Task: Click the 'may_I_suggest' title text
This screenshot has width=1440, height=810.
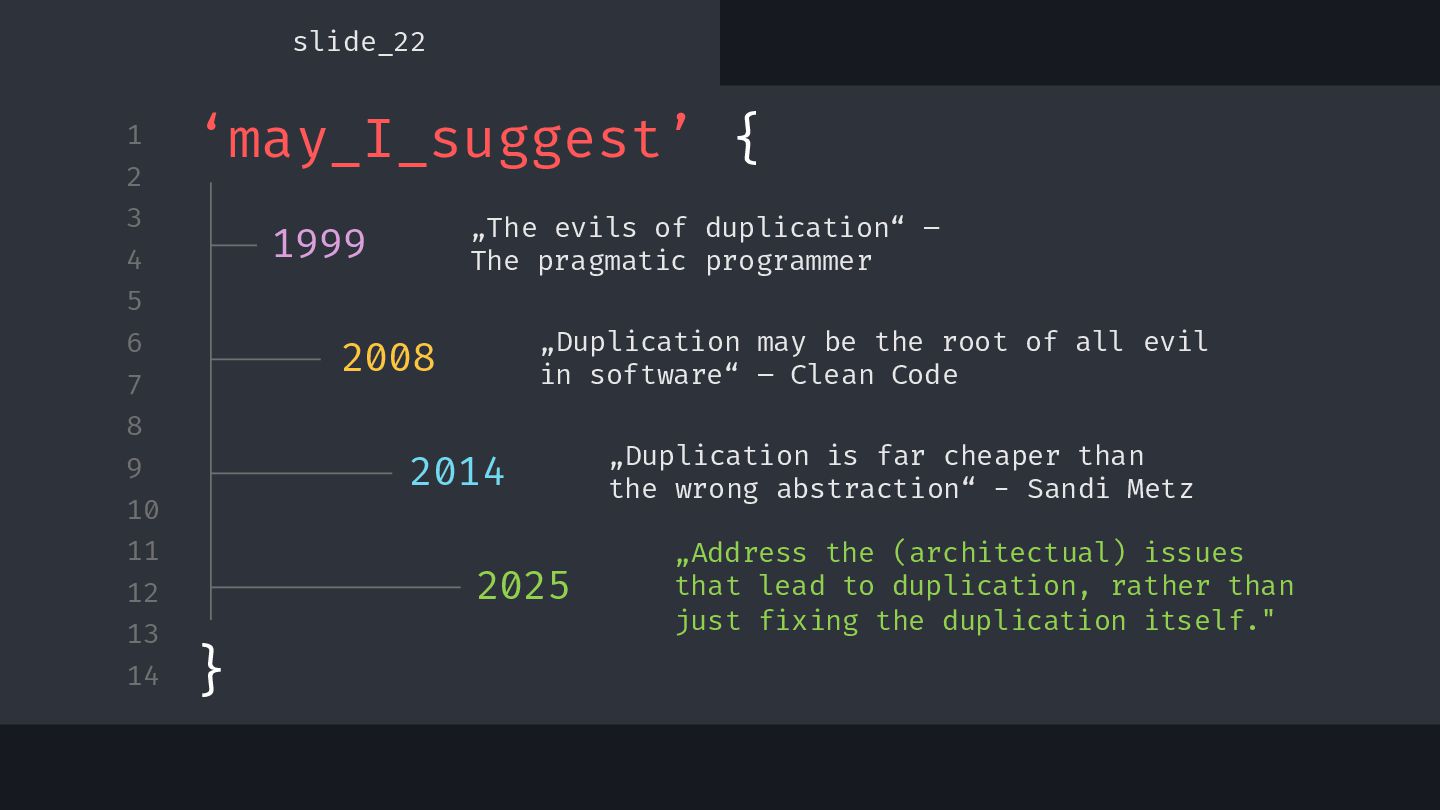Action: click(x=446, y=139)
